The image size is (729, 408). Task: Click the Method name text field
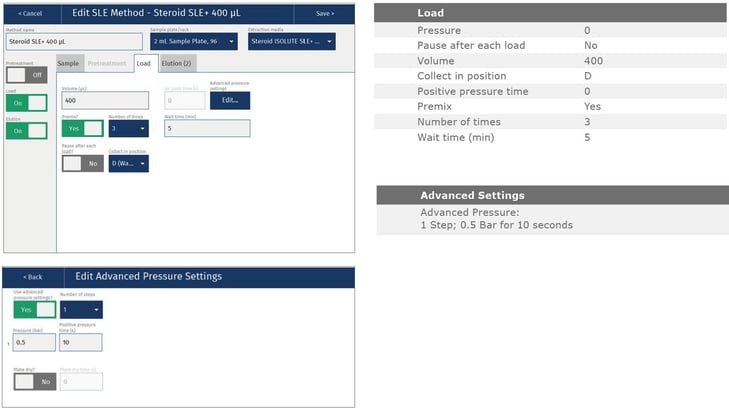coord(75,42)
